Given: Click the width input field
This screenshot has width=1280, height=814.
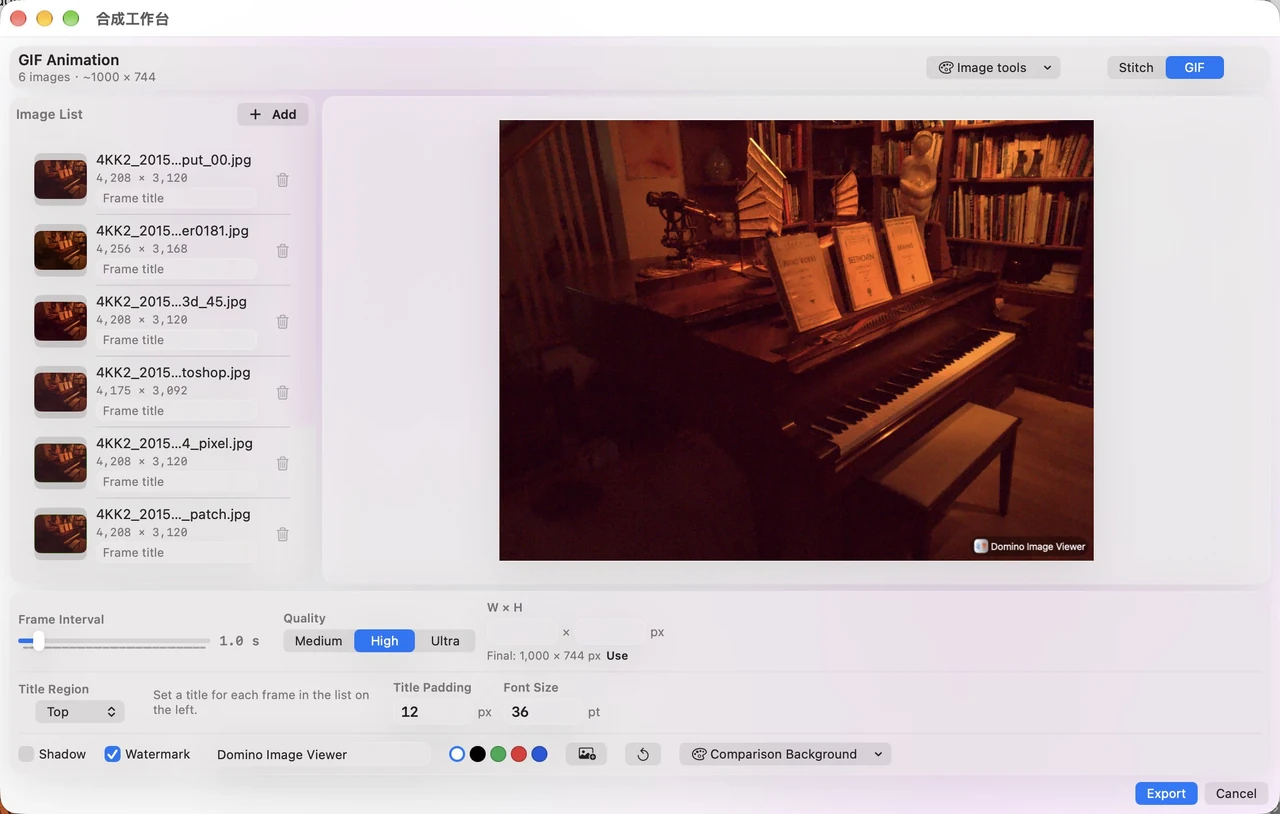Looking at the screenshot, I should tap(522, 632).
